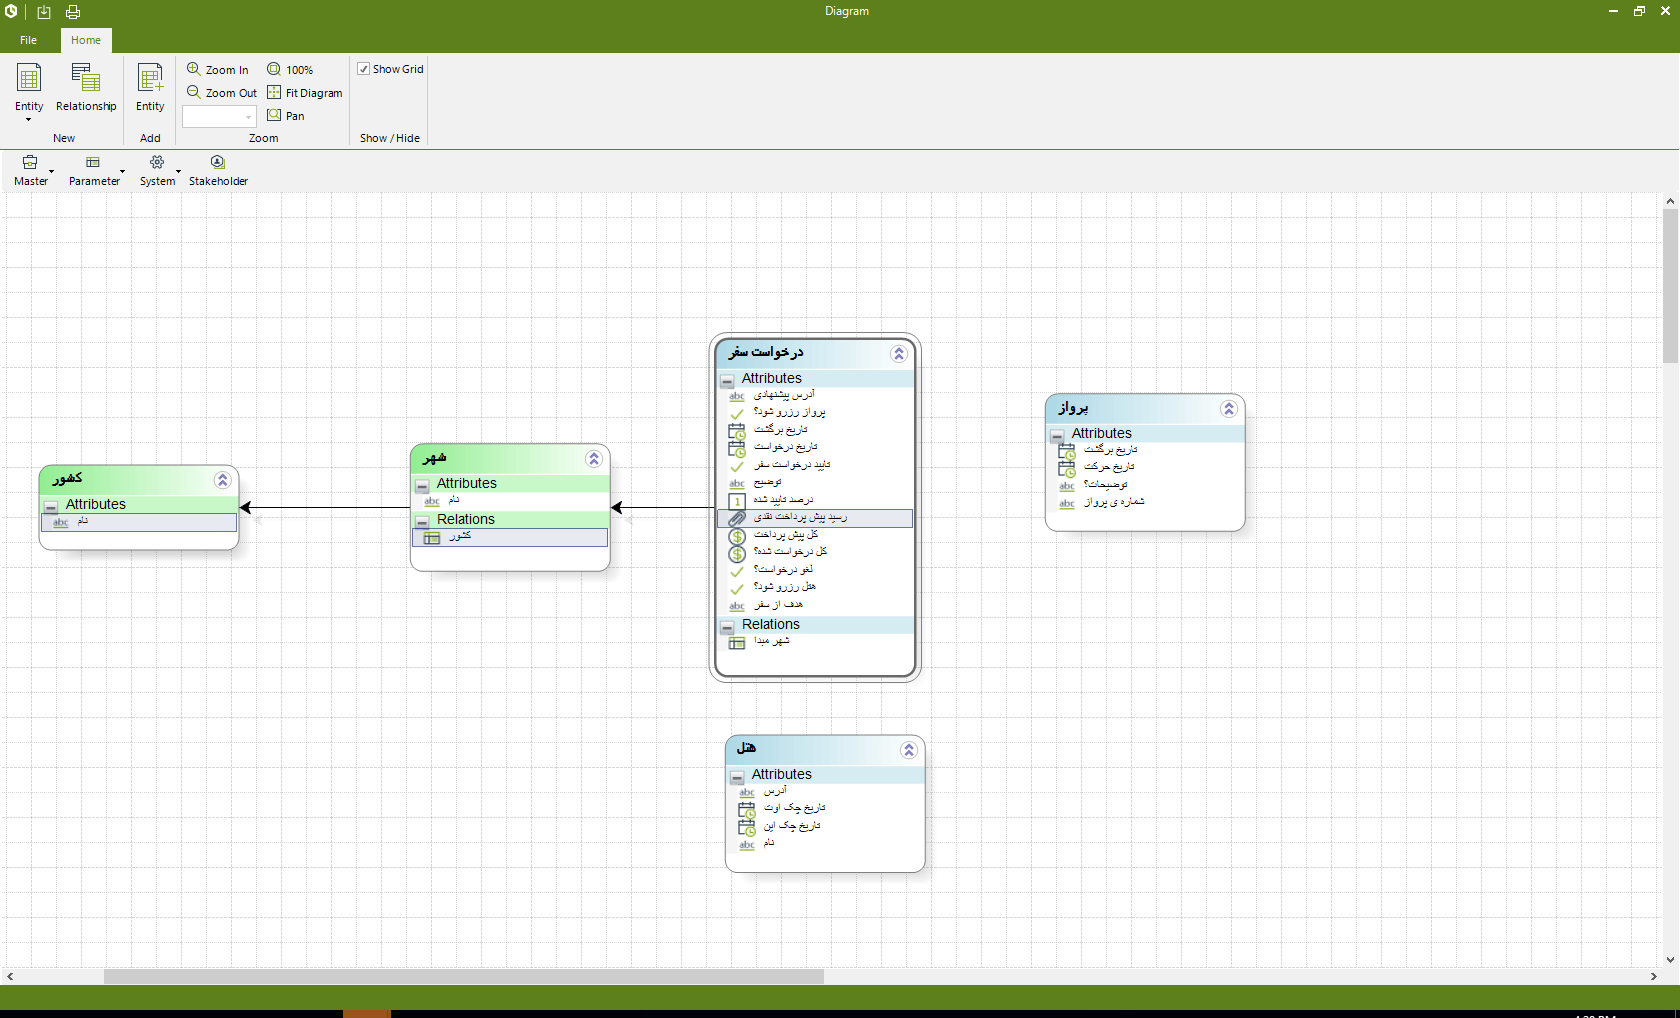This screenshot has height=1018, width=1680.
Task: Click Zoom Out magnifier
Action: (194, 92)
